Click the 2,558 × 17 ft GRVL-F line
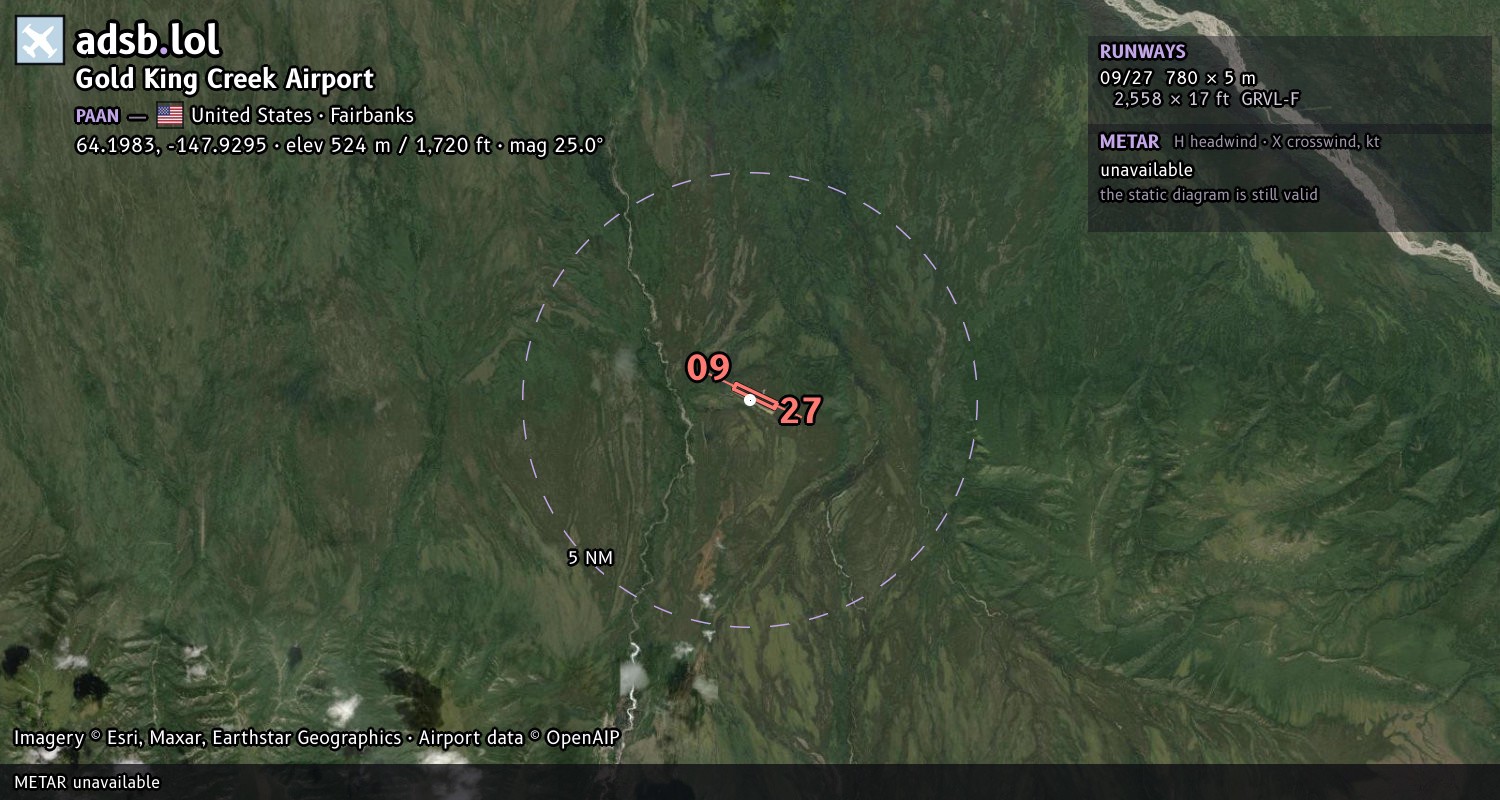 (x=1207, y=99)
